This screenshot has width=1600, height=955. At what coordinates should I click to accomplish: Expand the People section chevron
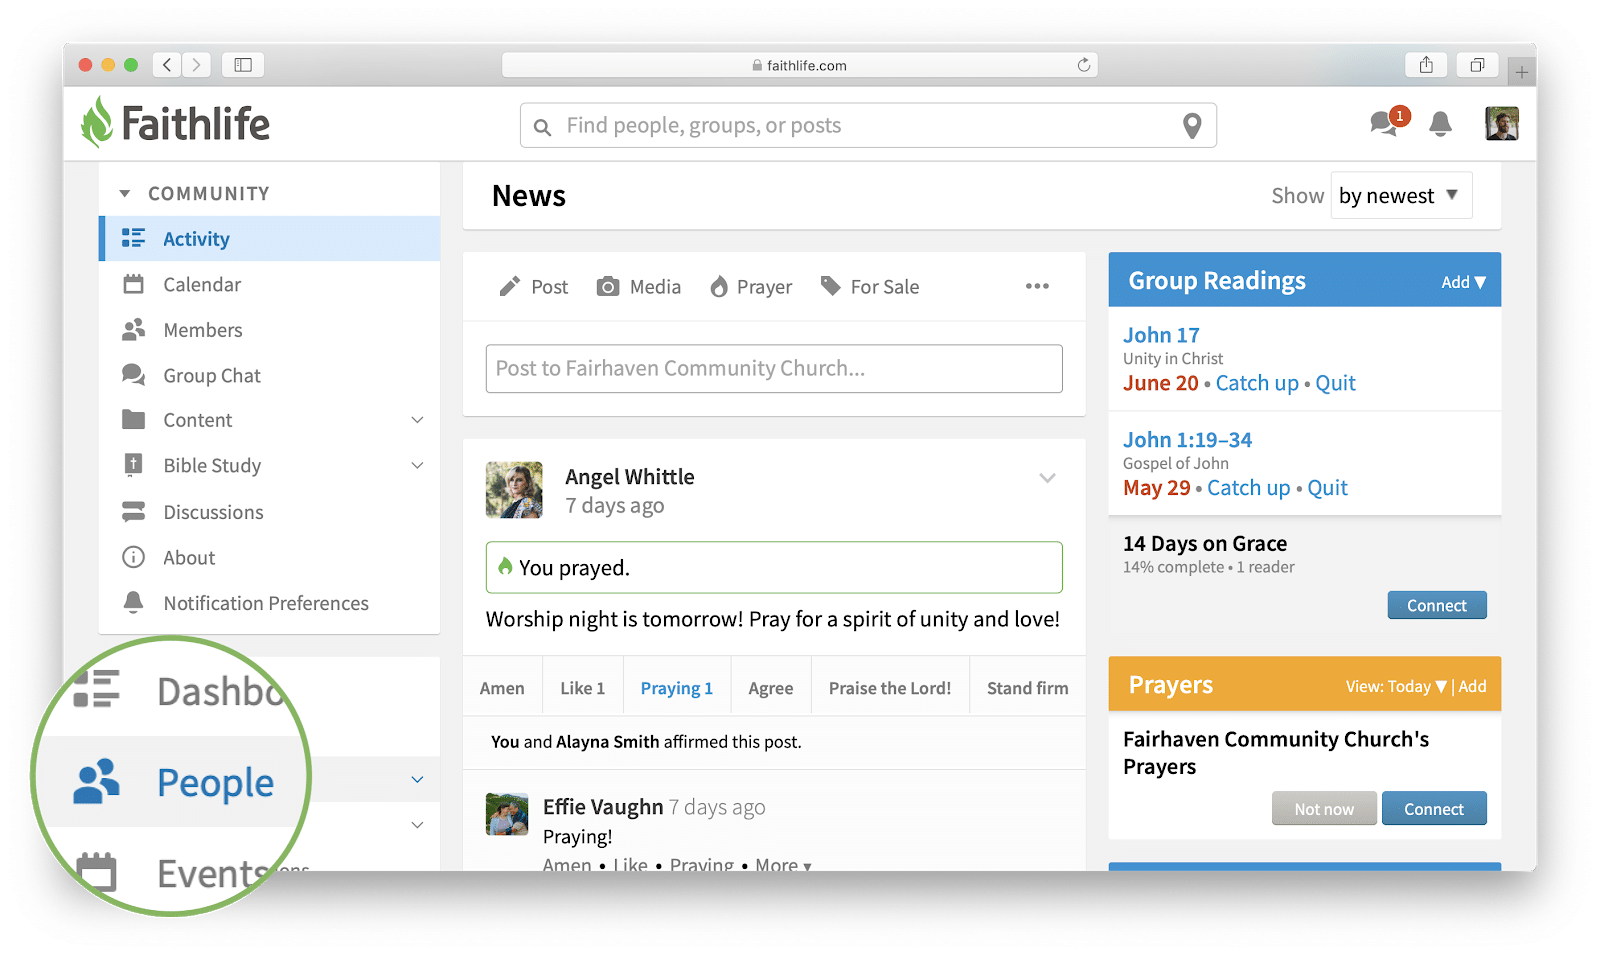point(418,779)
